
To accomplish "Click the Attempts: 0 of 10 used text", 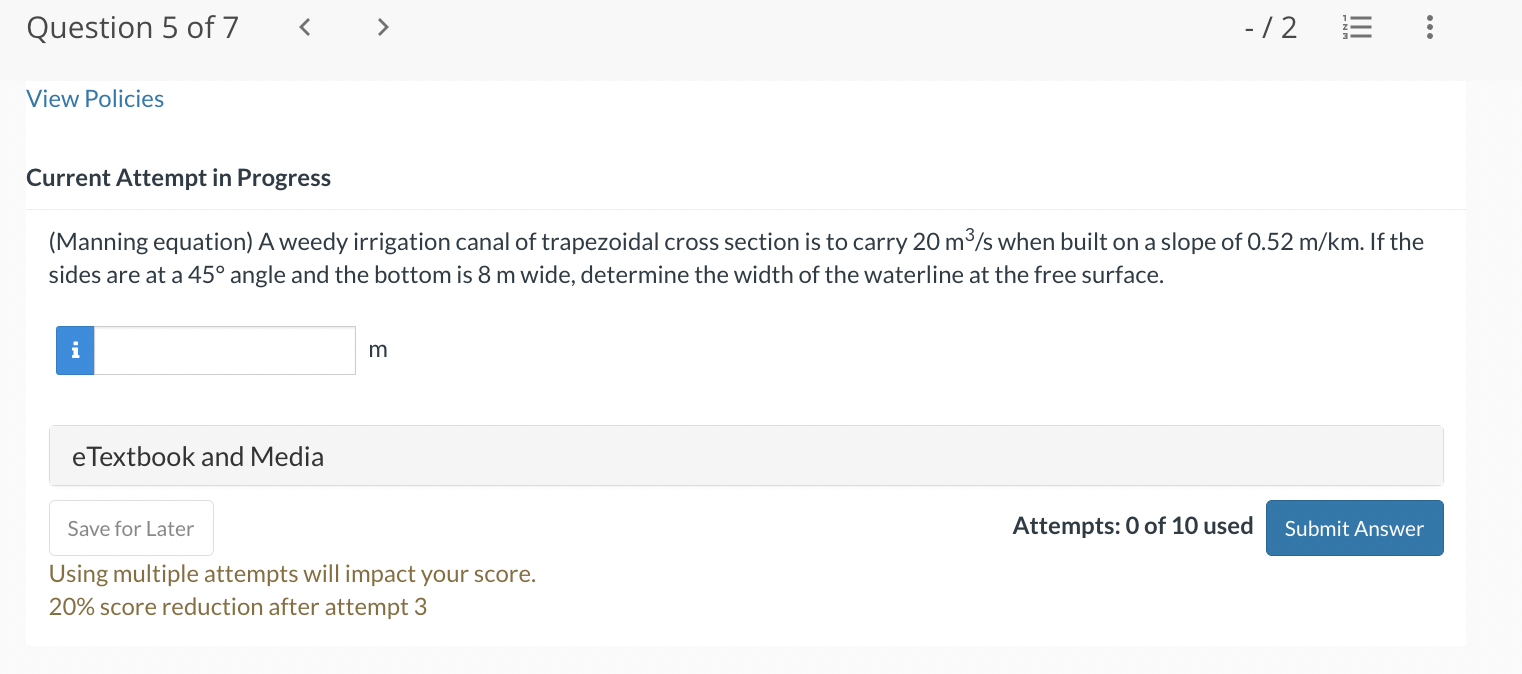I will (x=1132, y=525).
